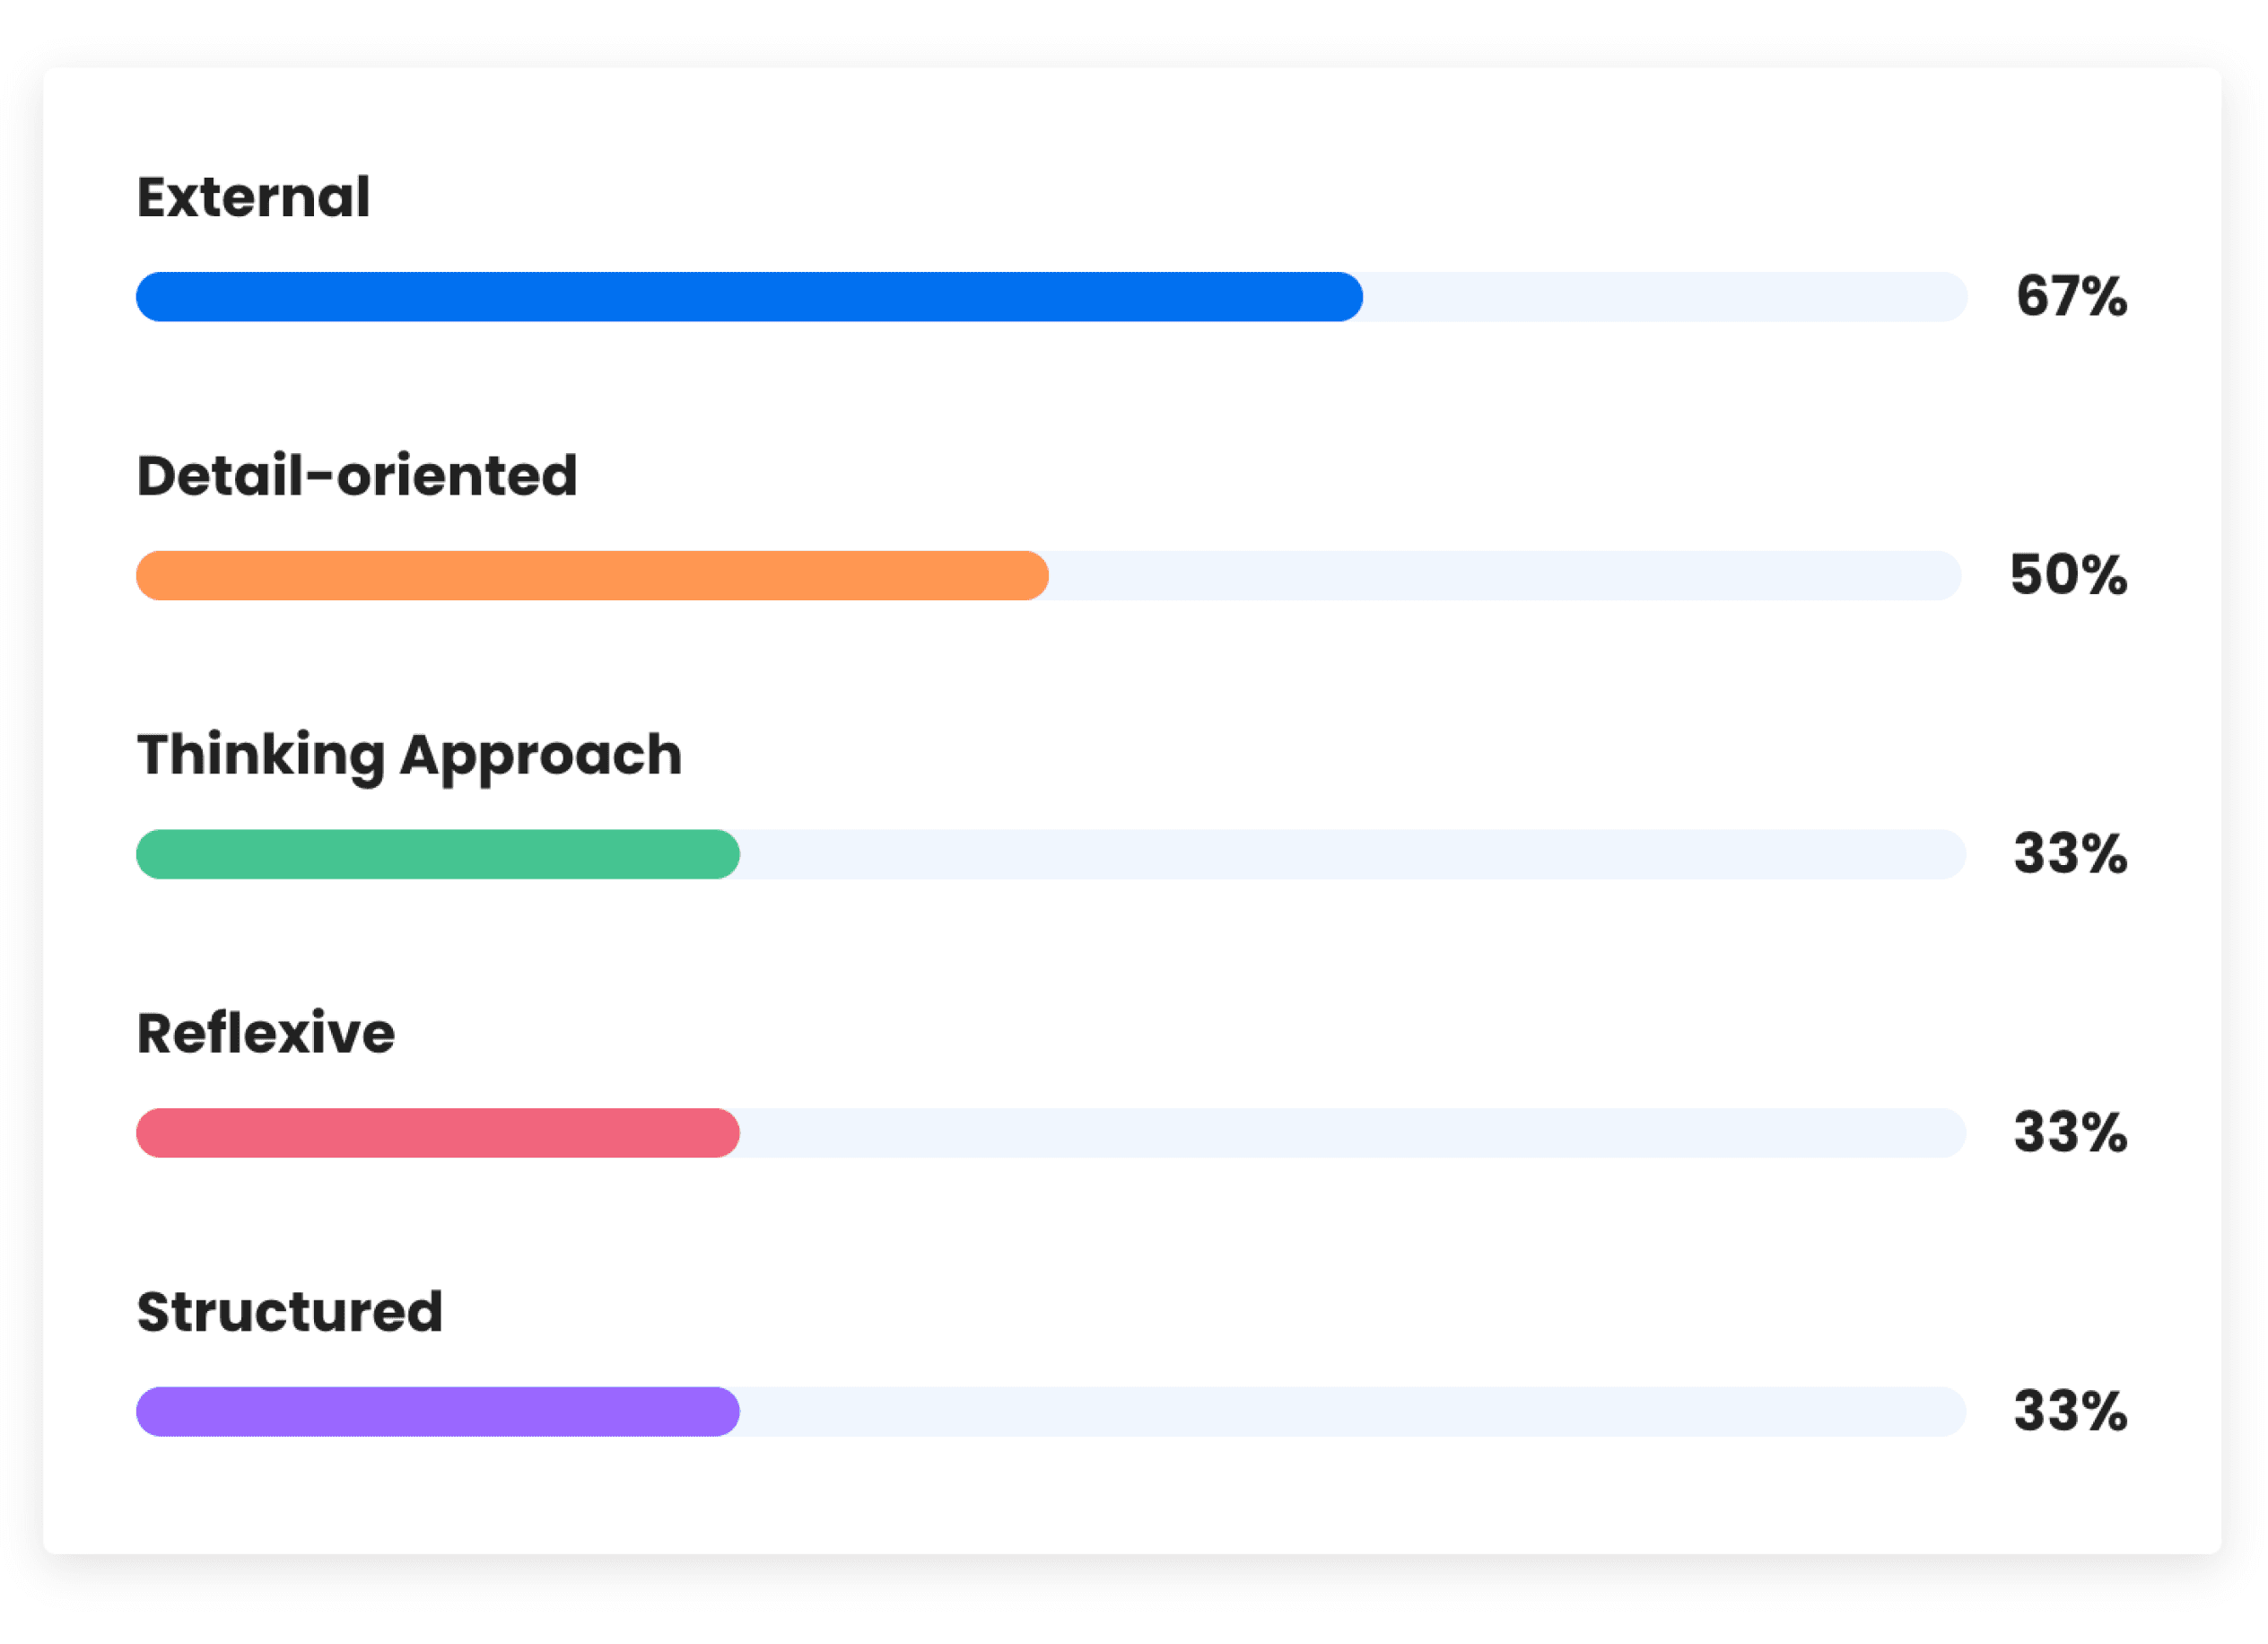
Task: Click the pink Reflexive bar fill
Action: pos(438,1133)
